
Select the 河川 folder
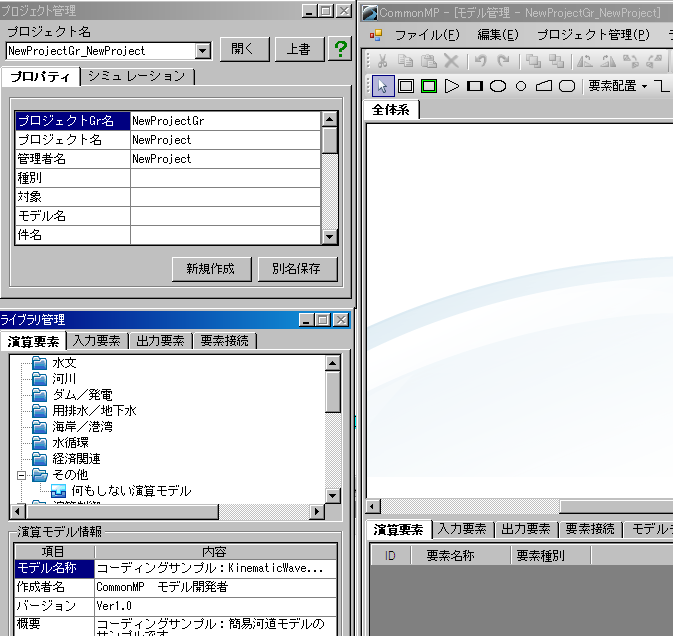tap(64, 379)
